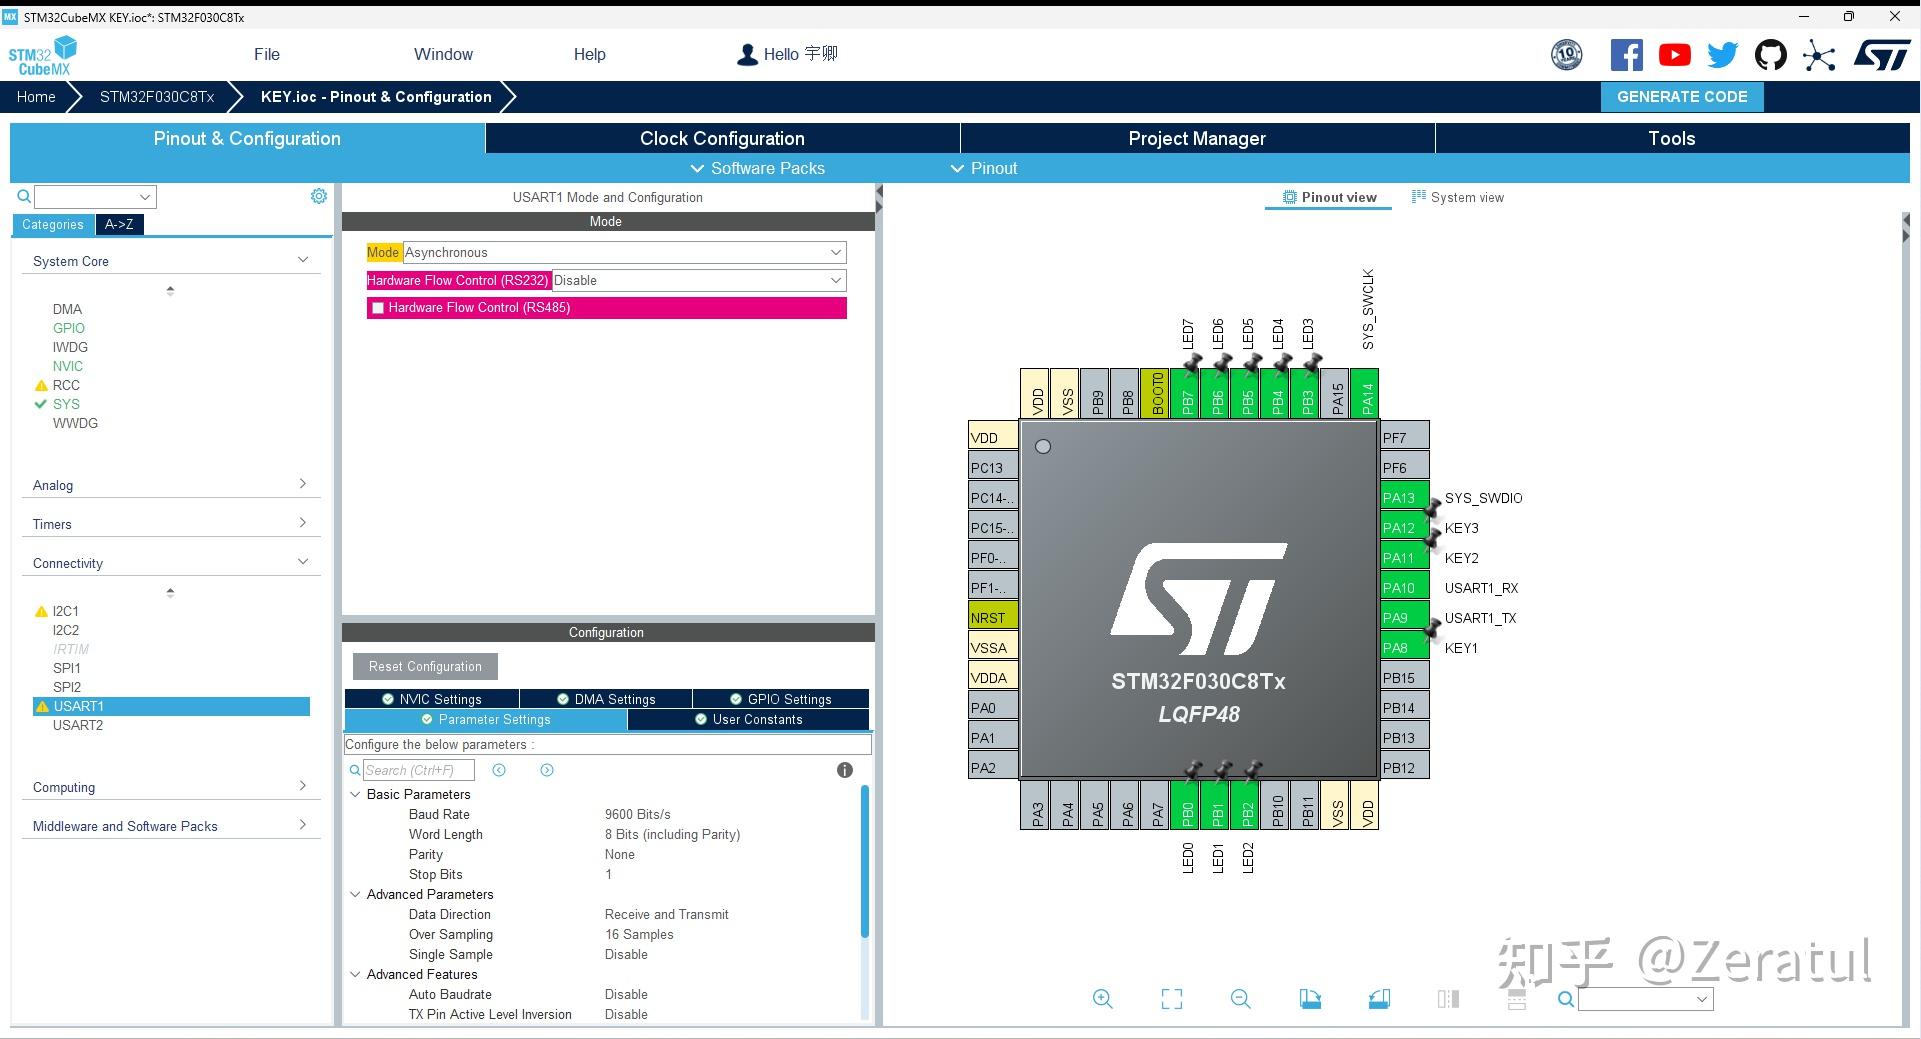1921x1039 pixels.
Task: Click the PA9 USART1_TX pin
Action: click(x=1404, y=617)
